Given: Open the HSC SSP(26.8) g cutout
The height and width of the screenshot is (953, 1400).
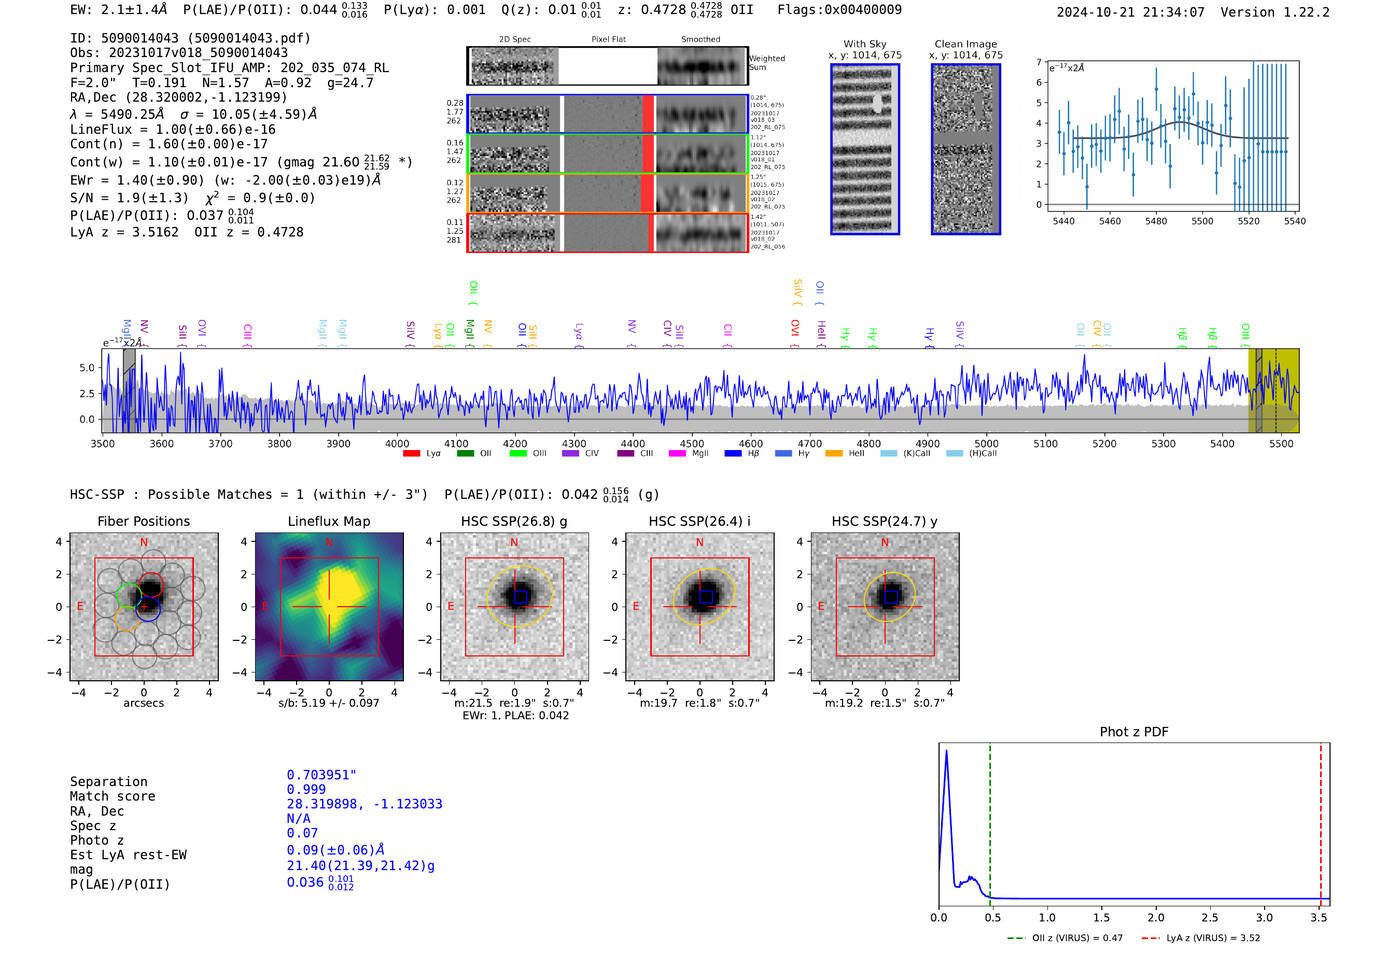Looking at the screenshot, I should pyautogui.click(x=514, y=607).
